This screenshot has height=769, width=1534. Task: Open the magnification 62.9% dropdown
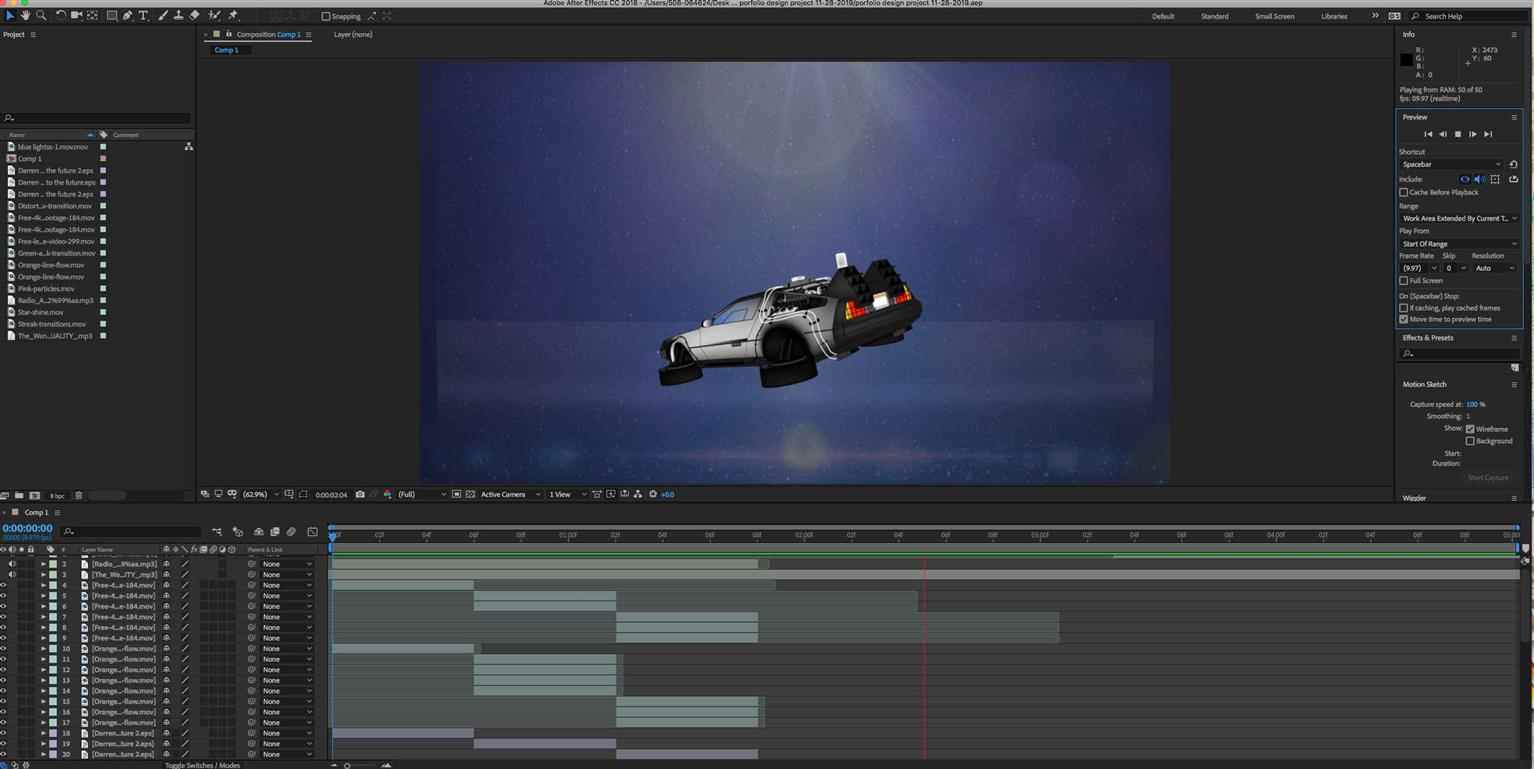pos(261,494)
